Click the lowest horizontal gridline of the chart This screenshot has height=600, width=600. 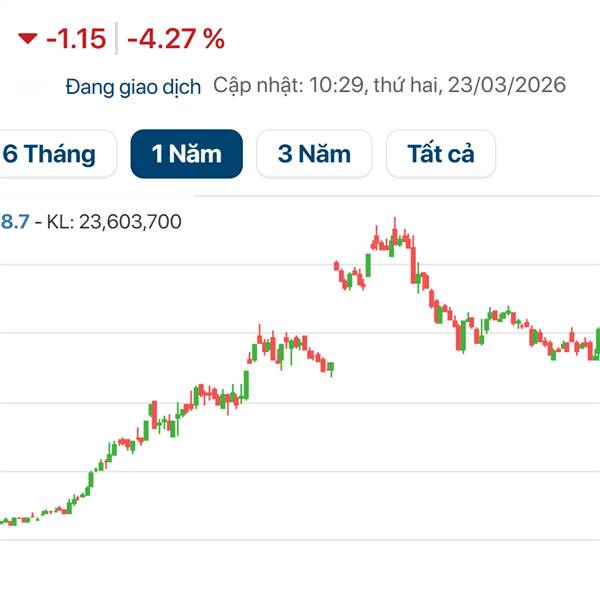300,540
